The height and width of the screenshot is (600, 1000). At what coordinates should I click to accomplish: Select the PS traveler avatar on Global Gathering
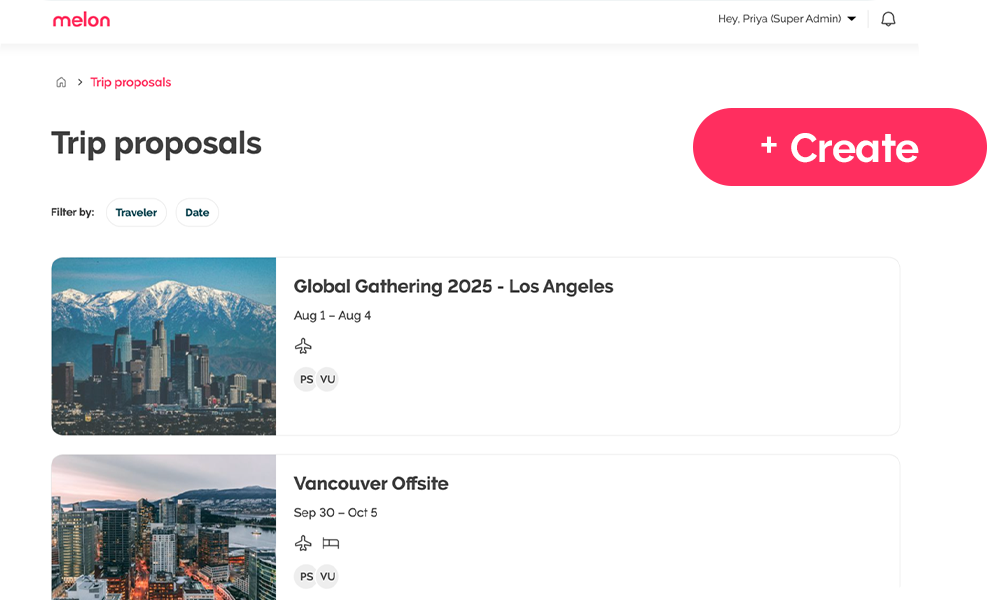point(306,379)
